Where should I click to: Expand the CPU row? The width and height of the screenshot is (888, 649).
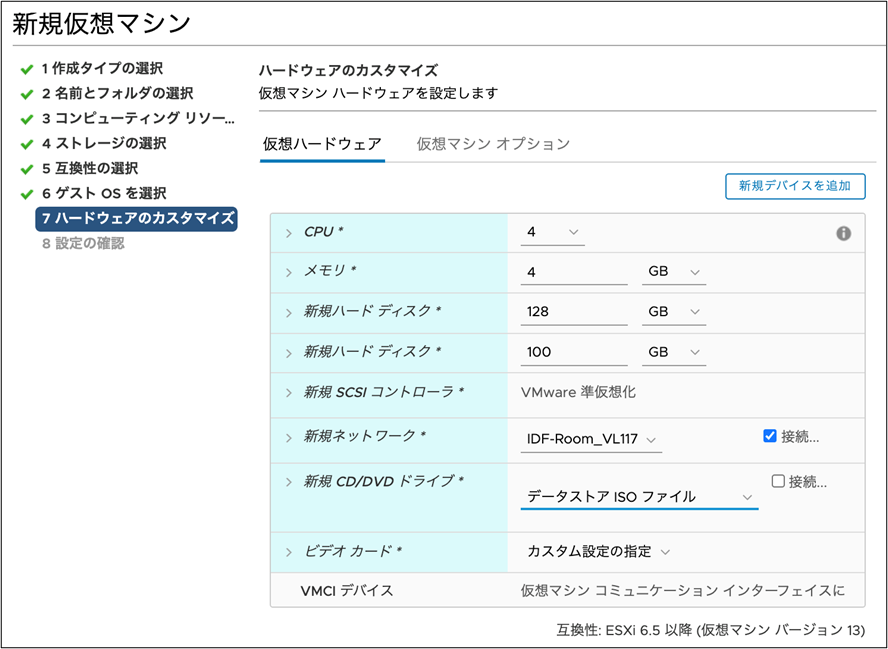click(289, 233)
